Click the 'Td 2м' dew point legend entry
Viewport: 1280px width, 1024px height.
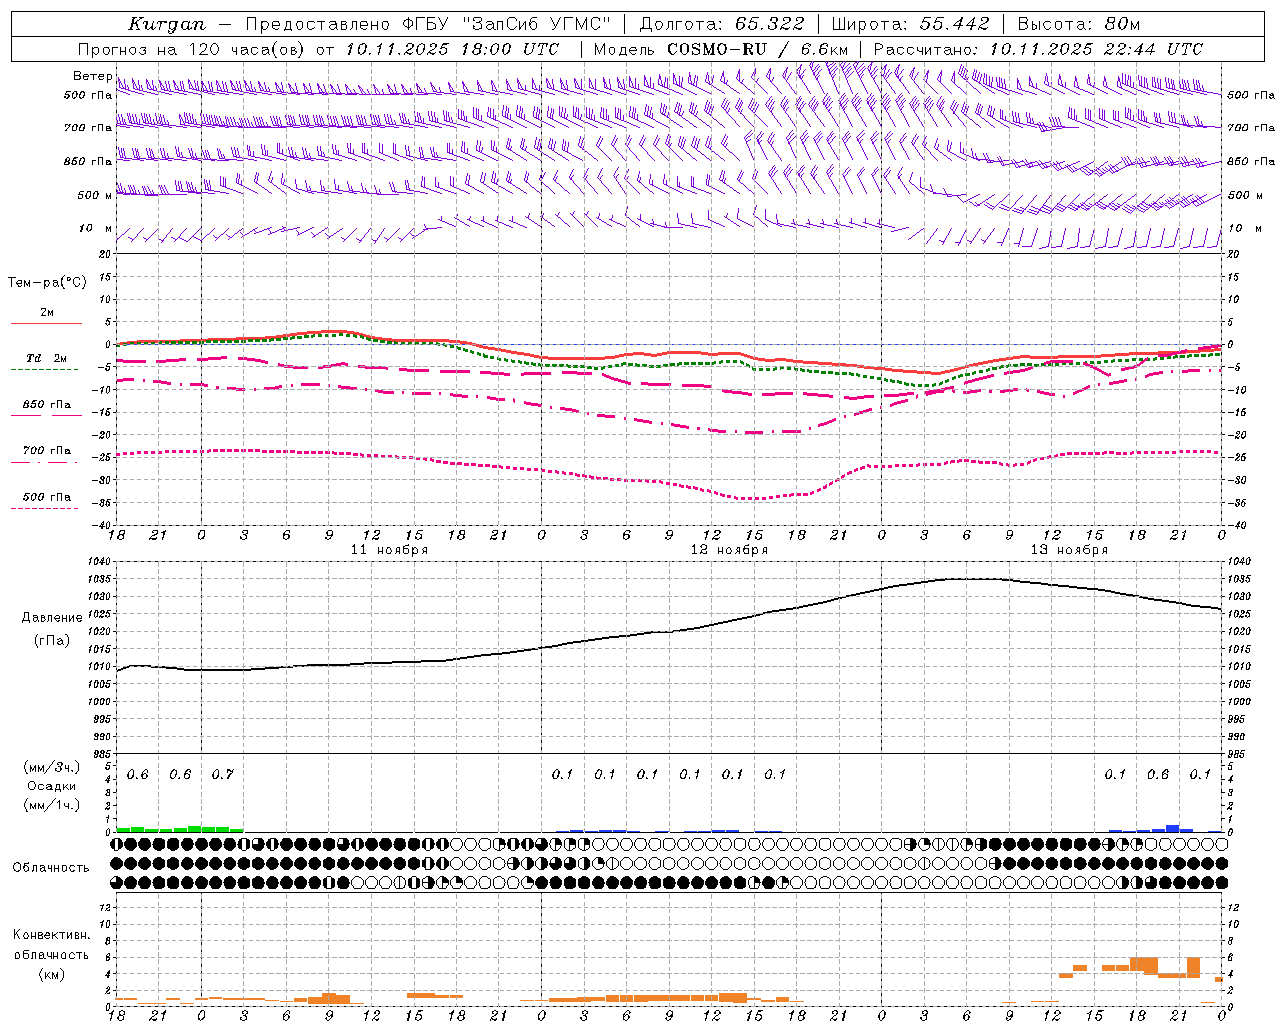coord(47,358)
